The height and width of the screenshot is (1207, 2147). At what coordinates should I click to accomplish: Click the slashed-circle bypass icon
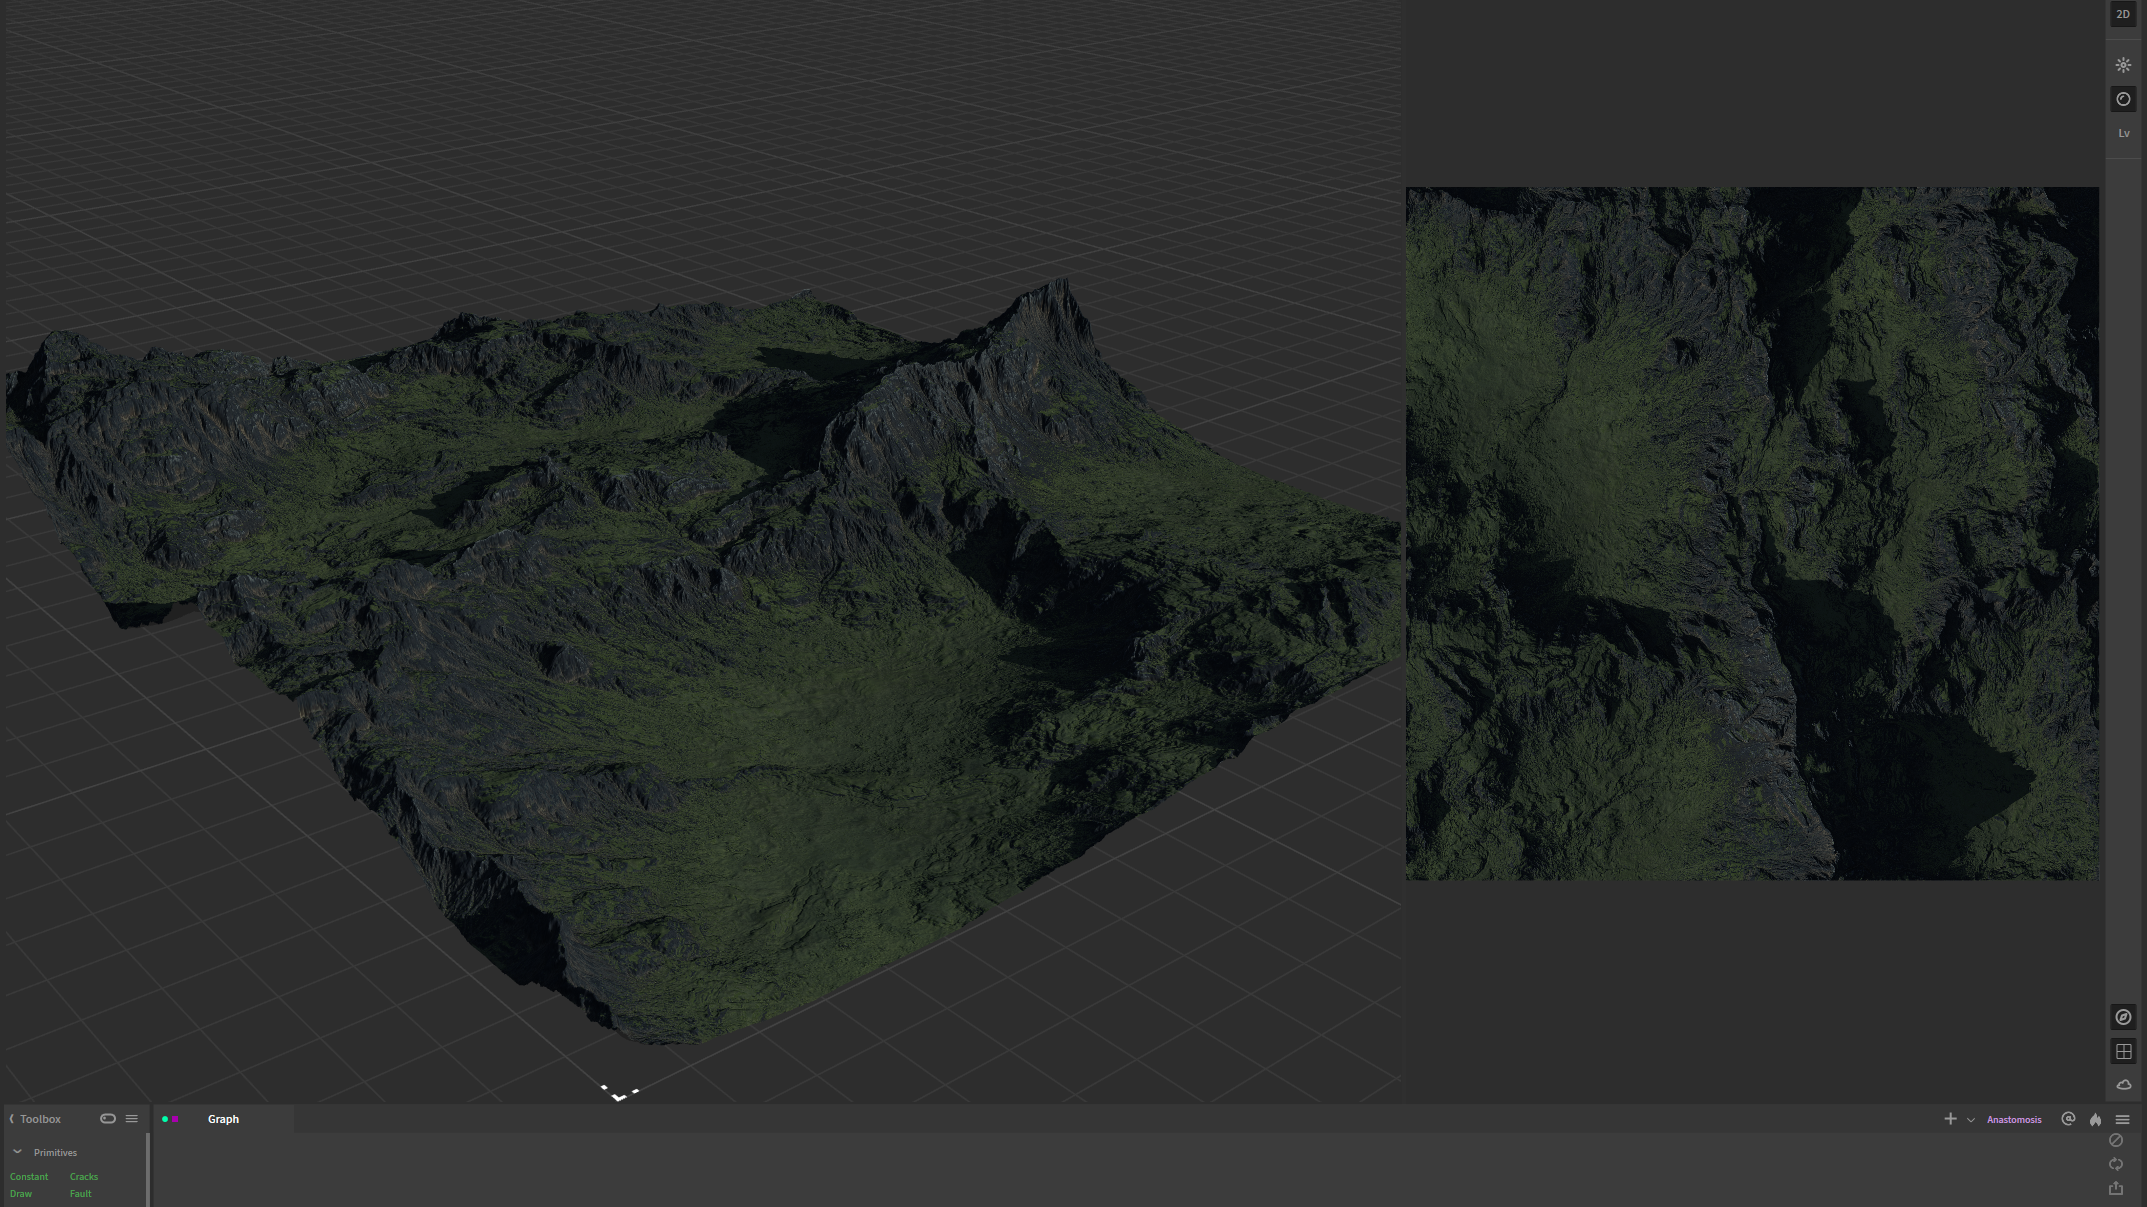coord(2116,1140)
